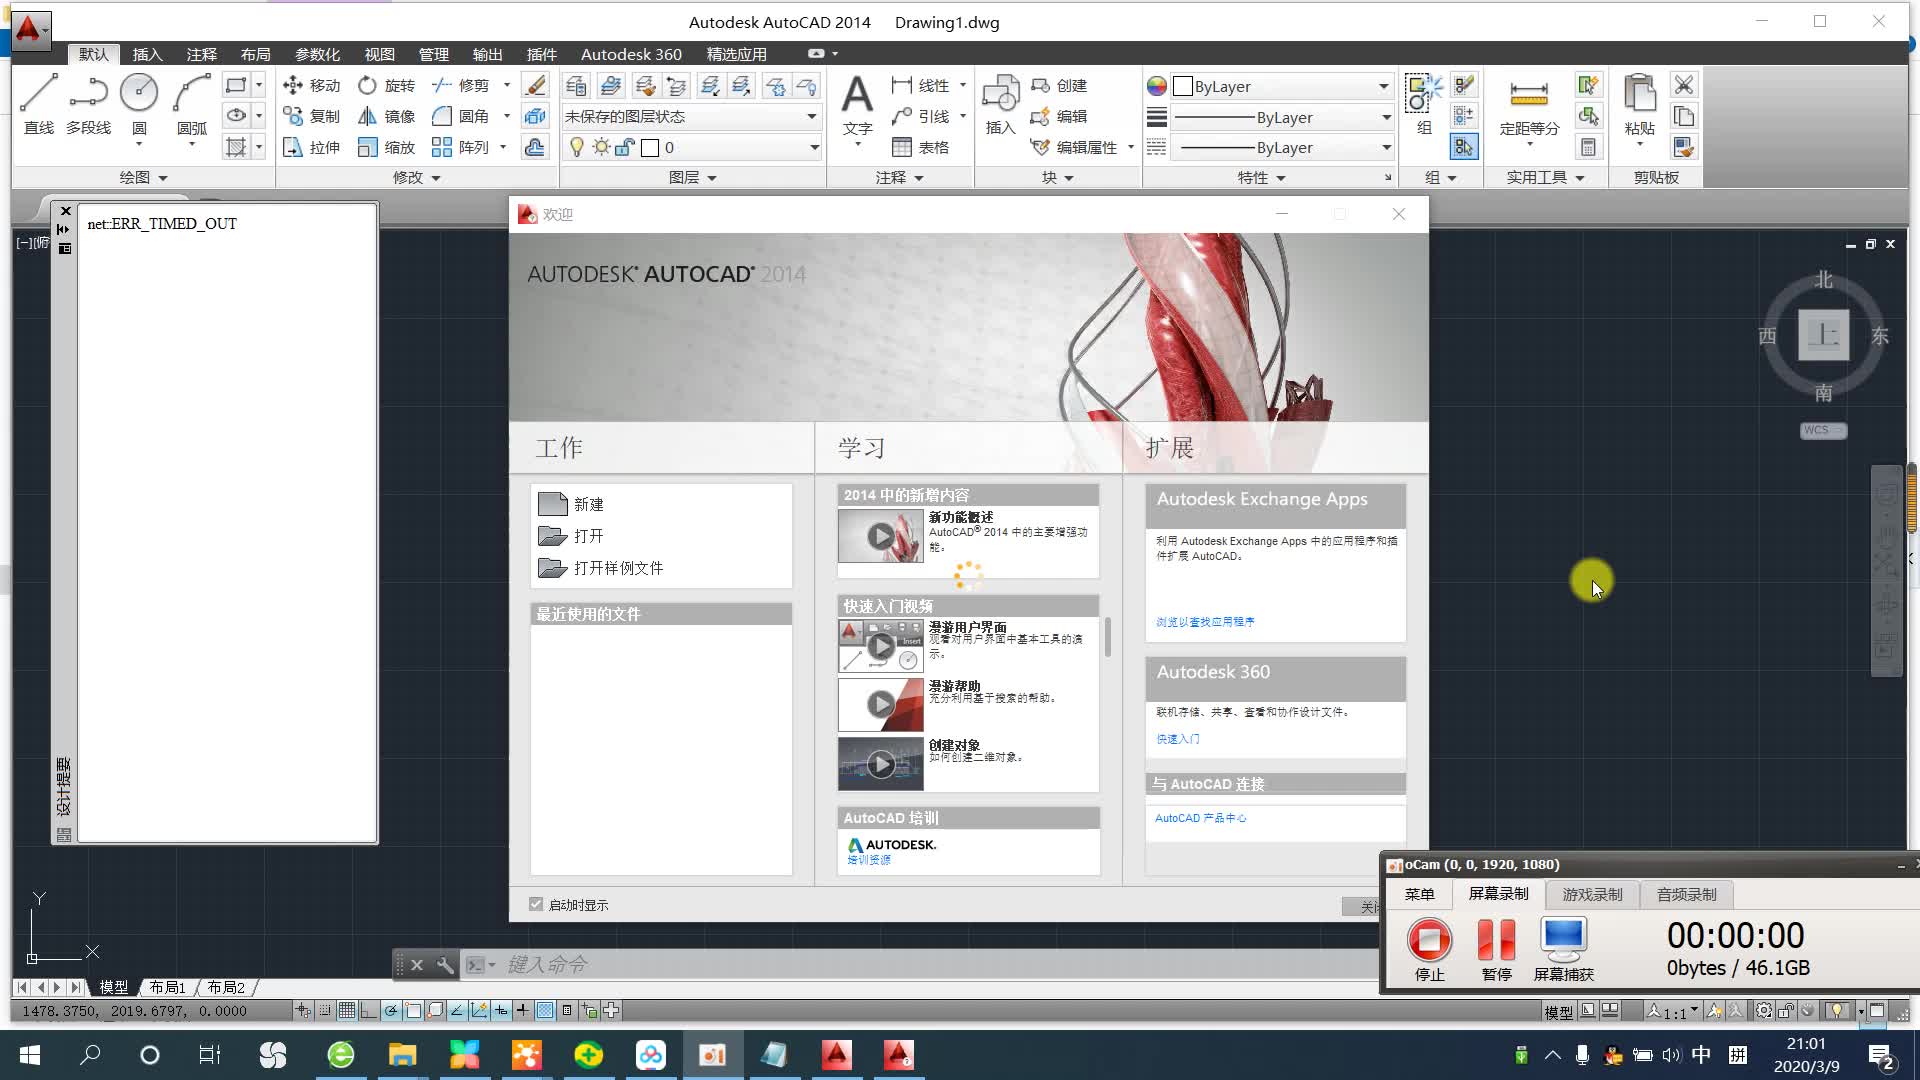
Task: Click the Move (移动) tool icon
Action: pos(293,86)
